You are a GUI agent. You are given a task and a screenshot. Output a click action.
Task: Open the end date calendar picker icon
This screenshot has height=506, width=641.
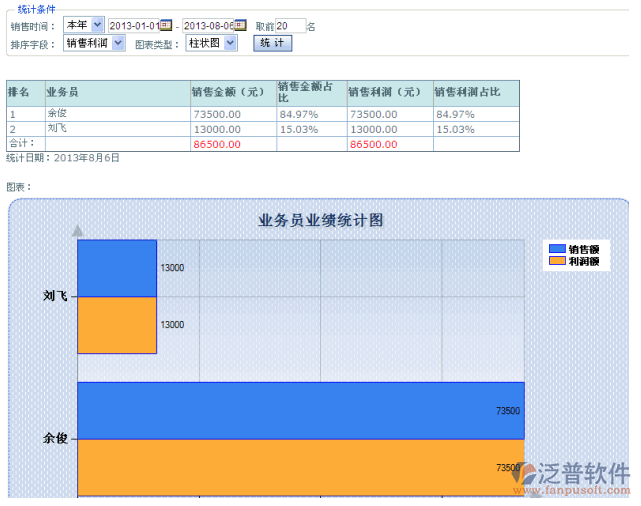click(240, 25)
